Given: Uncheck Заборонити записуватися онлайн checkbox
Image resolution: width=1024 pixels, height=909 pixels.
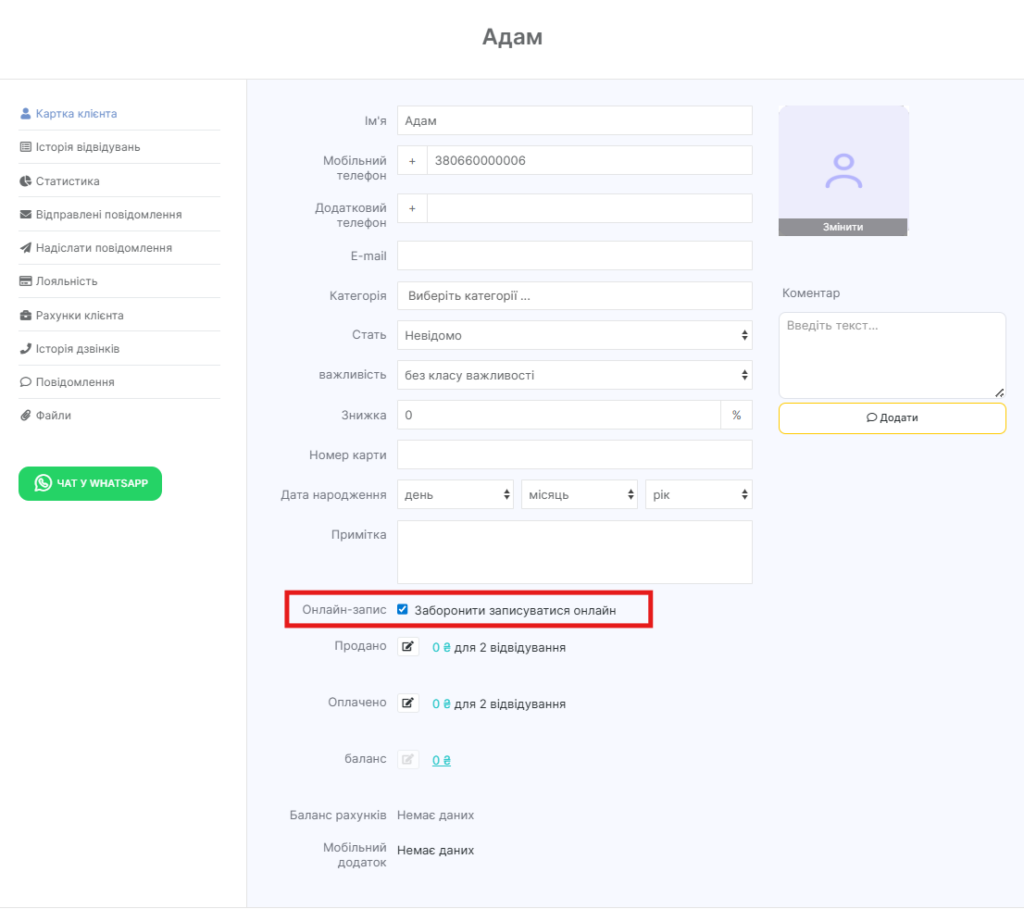Looking at the screenshot, I should pyautogui.click(x=402, y=609).
